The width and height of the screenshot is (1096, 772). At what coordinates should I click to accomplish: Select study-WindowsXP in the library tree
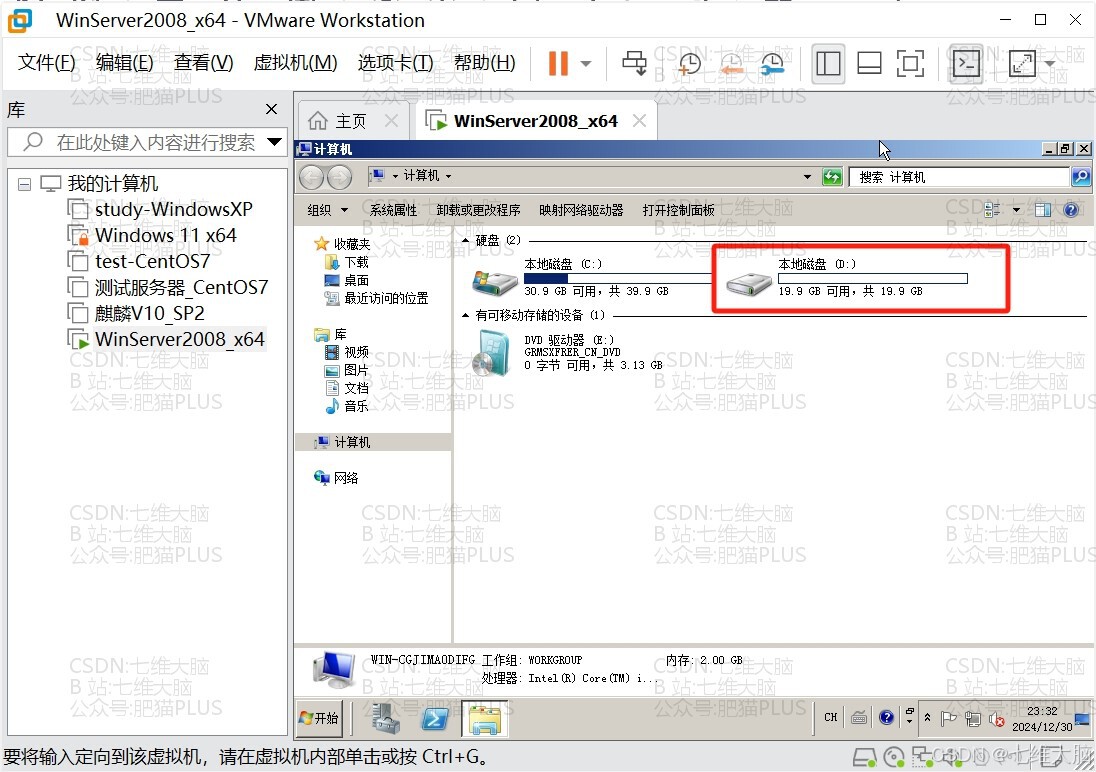point(173,209)
